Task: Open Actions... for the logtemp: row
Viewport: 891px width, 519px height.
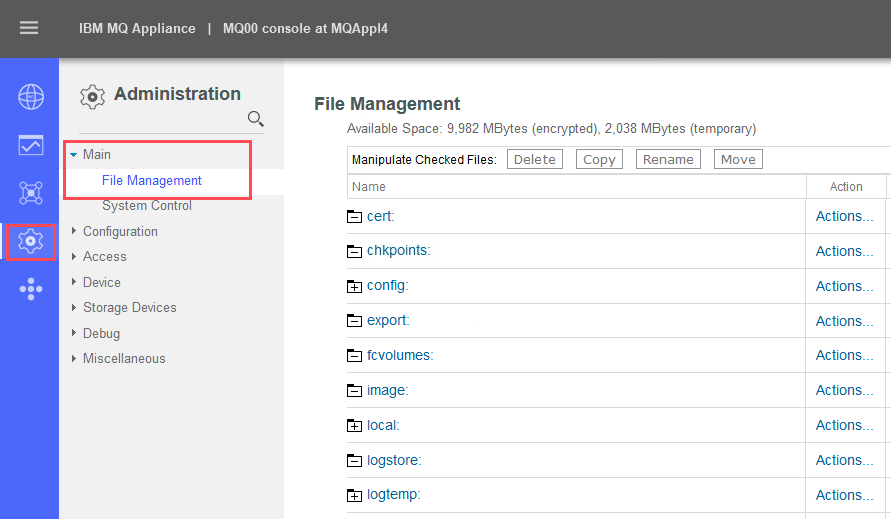Action: [x=844, y=495]
